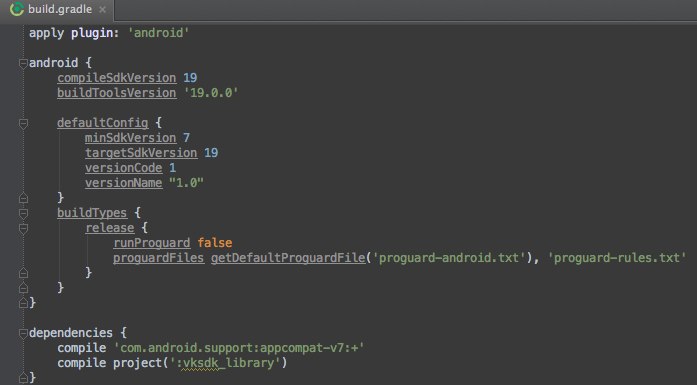Click the 'proguard-rules.txt' string

click(x=617, y=258)
